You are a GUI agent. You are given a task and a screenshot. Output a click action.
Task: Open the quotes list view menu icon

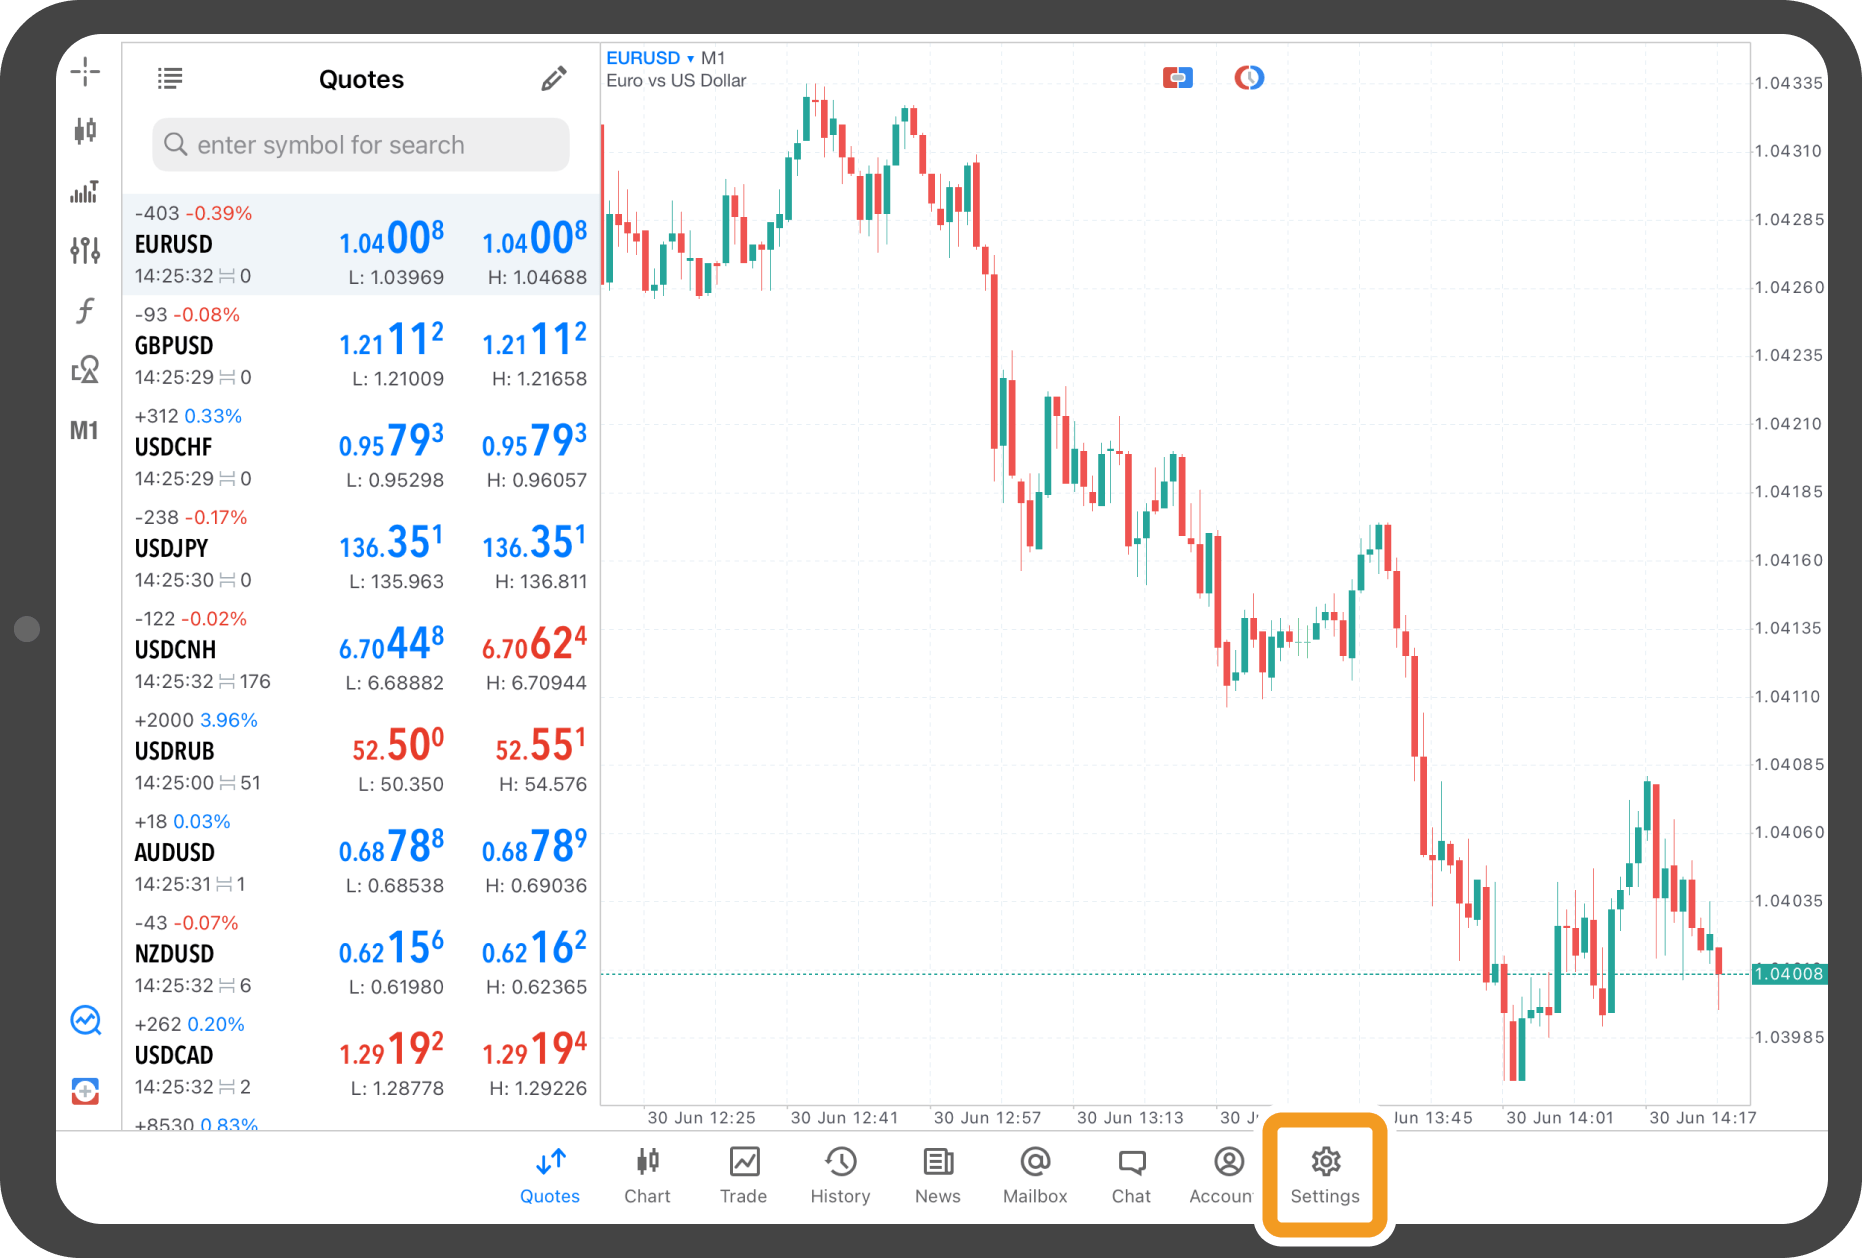[x=170, y=78]
